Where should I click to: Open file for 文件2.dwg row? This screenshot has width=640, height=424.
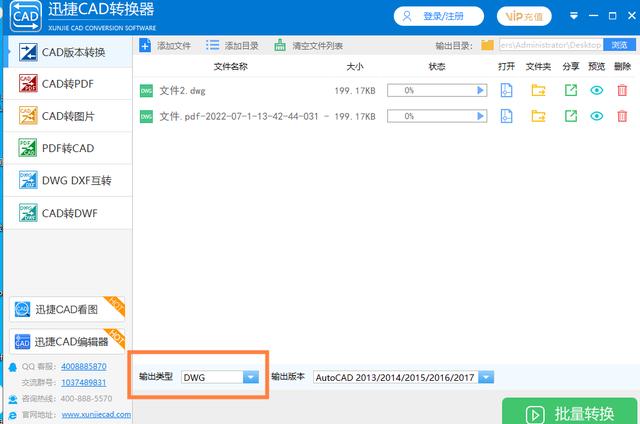[506, 90]
